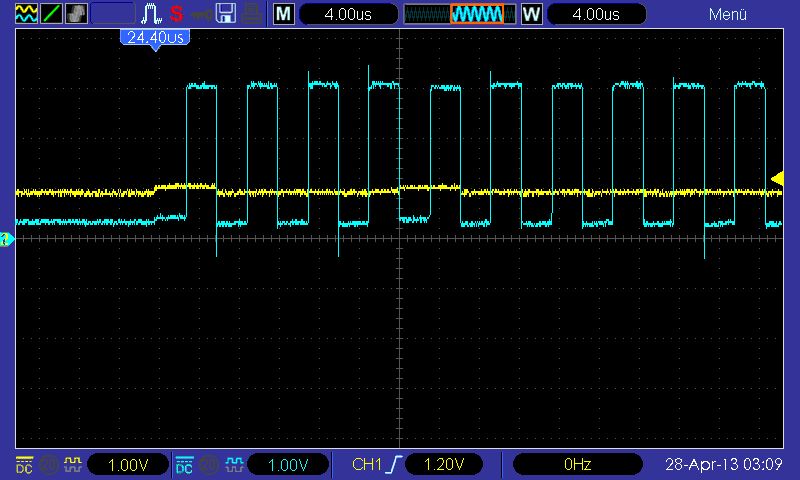800x480 pixels.
Task: Click the M main timebase indicator
Action: coord(284,14)
